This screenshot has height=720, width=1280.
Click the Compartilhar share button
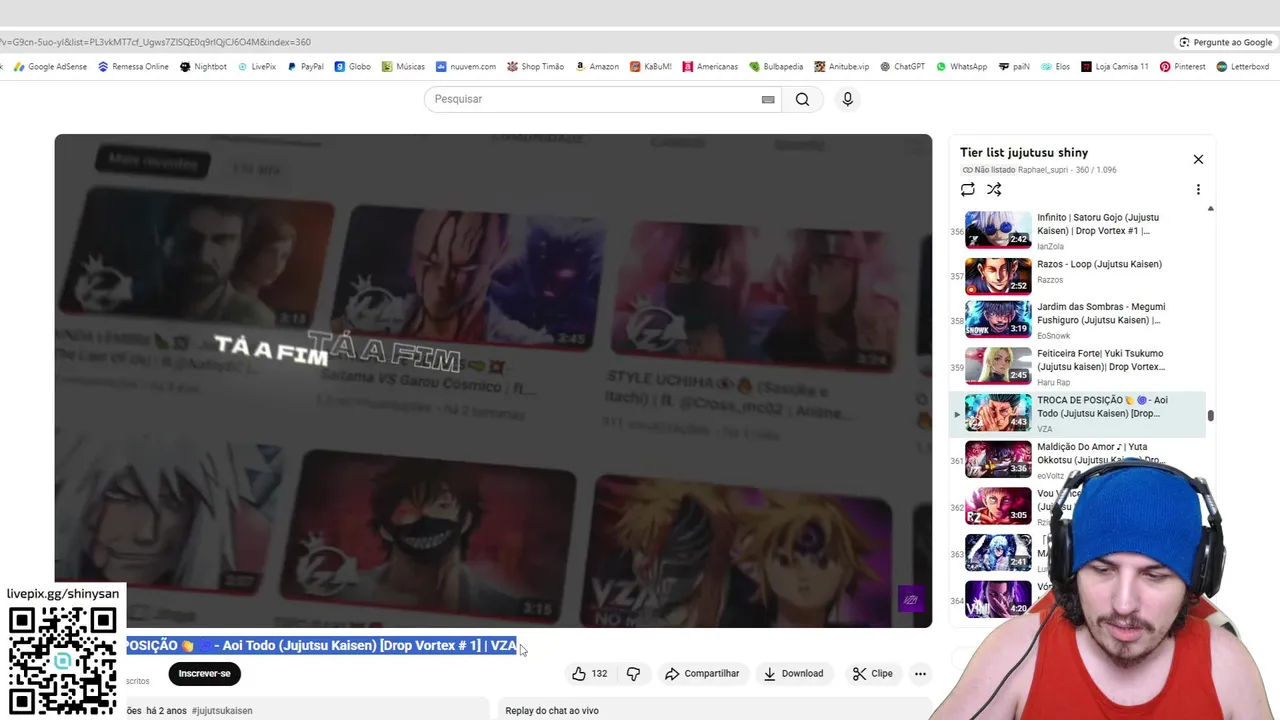(702, 674)
